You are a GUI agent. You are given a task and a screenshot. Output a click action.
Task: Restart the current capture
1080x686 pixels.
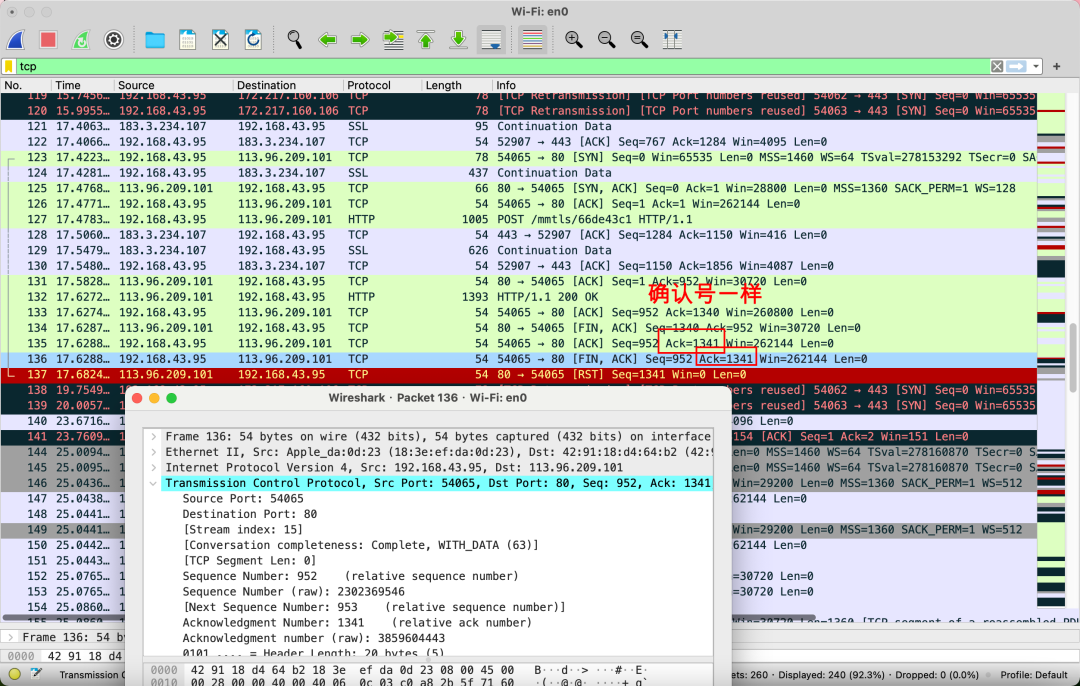[x=81, y=40]
